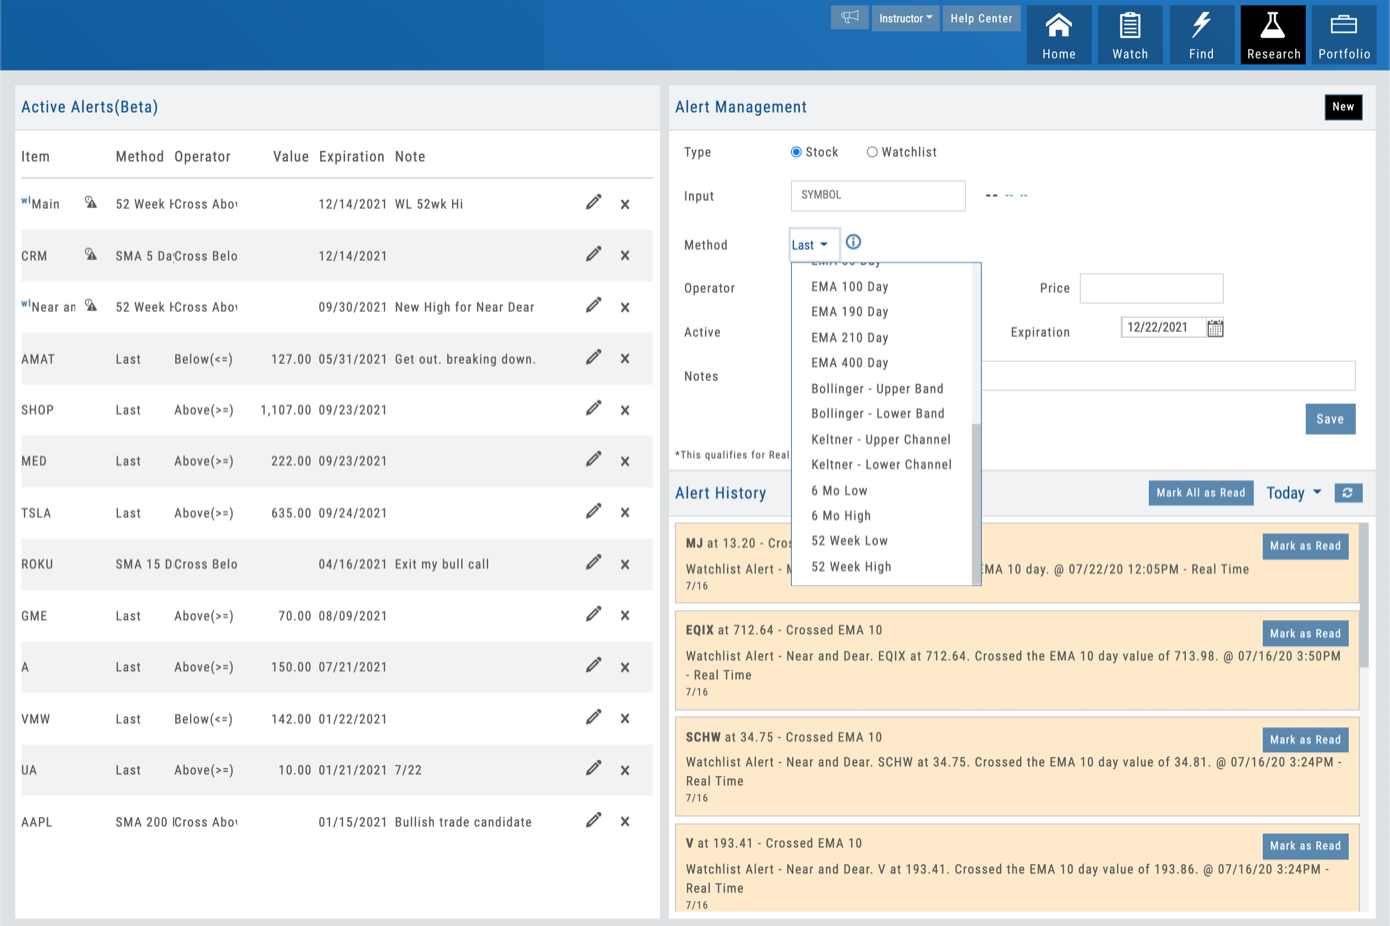Click the Value column header
The height and width of the screenshot is (926, 1390).
pos(291,157)
